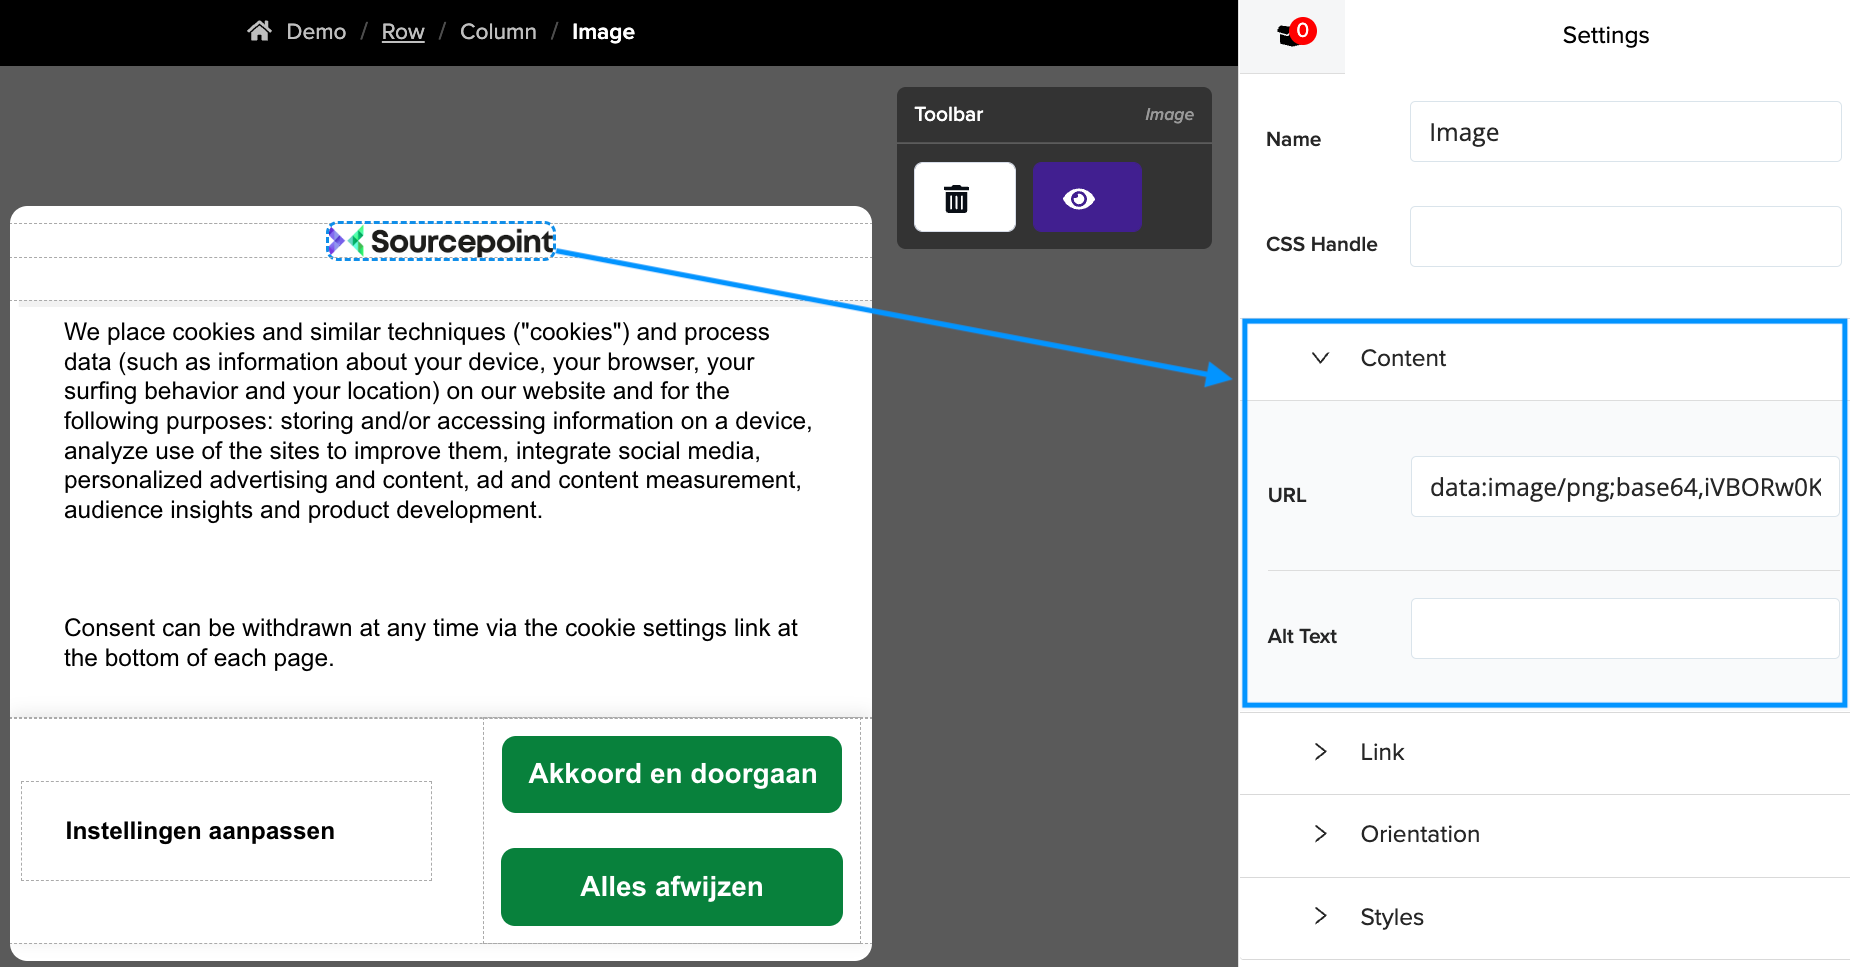Navigate to Column via the breadcrumb
1850x967 pixels.
[498, 31]
